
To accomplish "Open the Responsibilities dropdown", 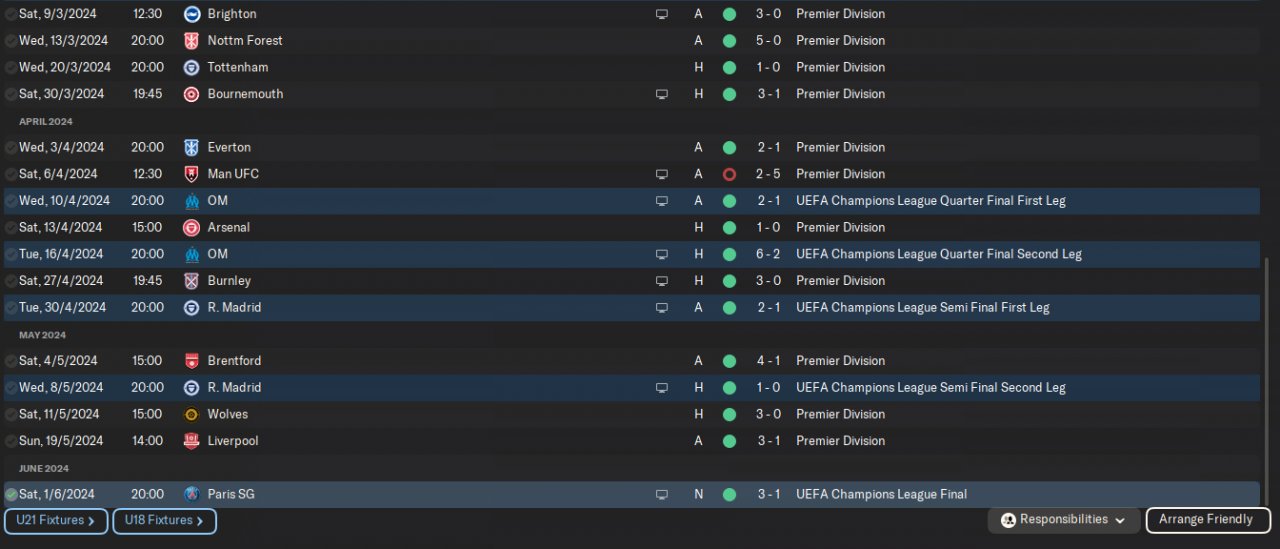I will (1066, 520).
